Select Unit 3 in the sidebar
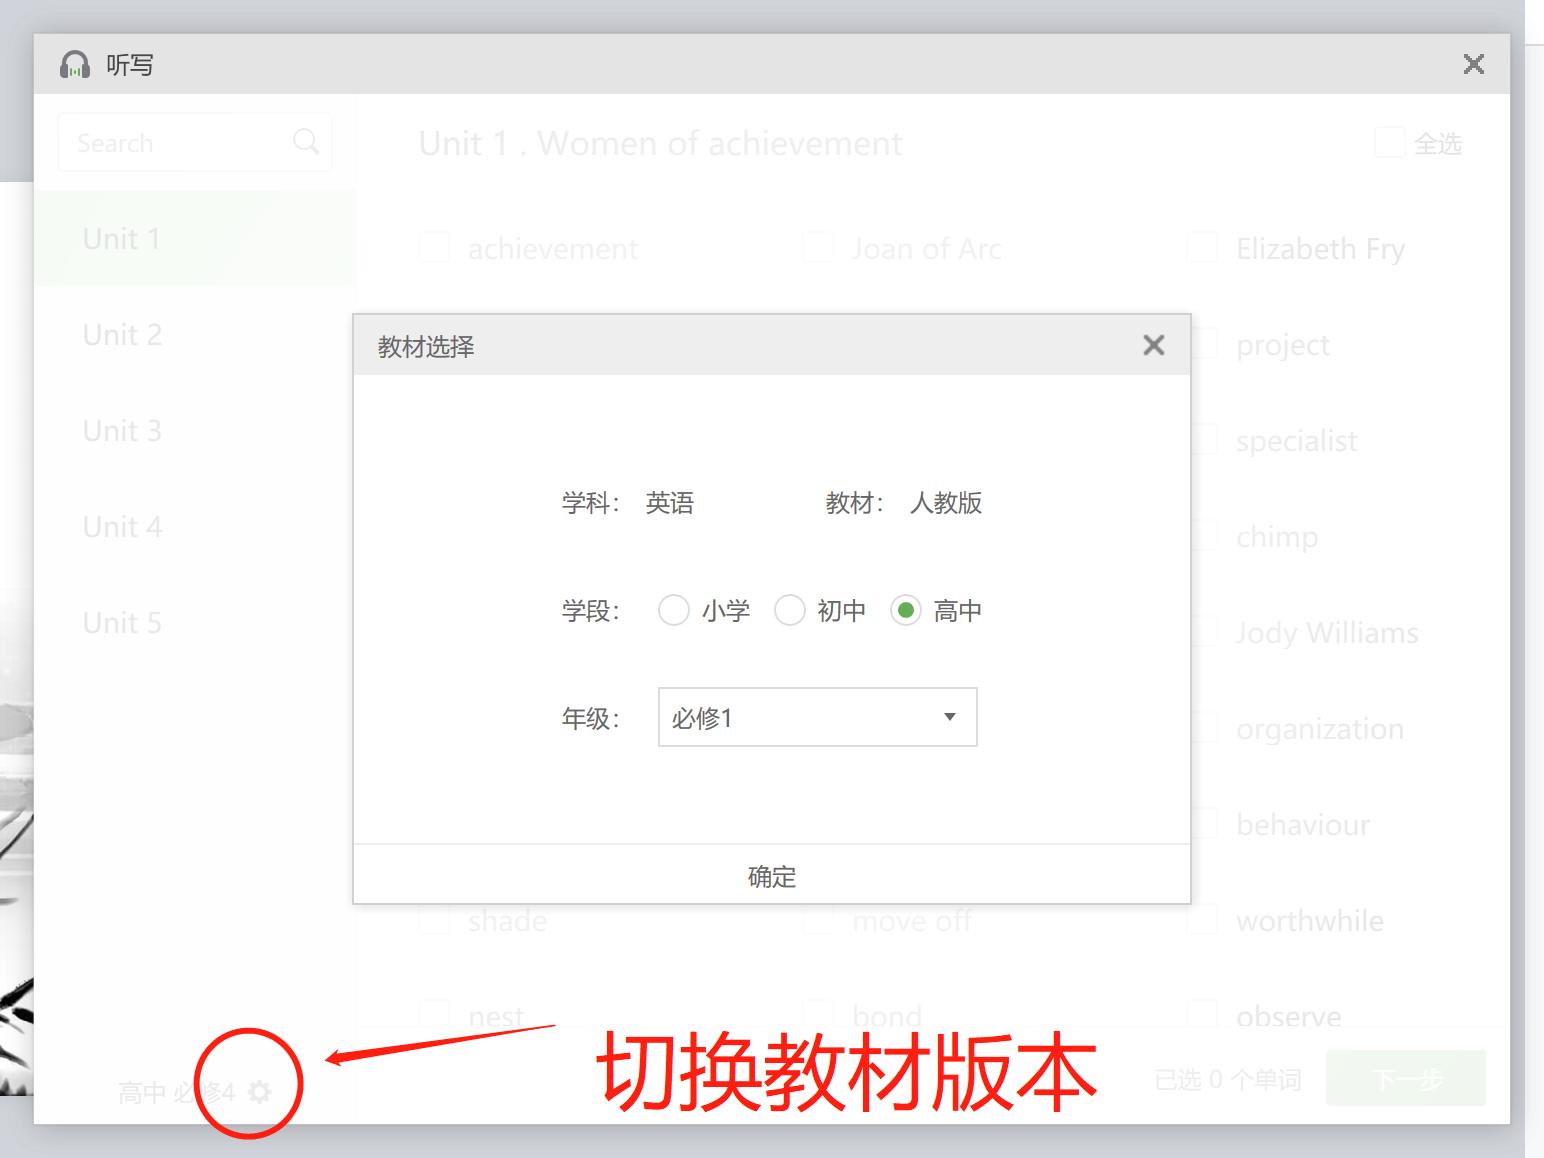 [122, 430]
